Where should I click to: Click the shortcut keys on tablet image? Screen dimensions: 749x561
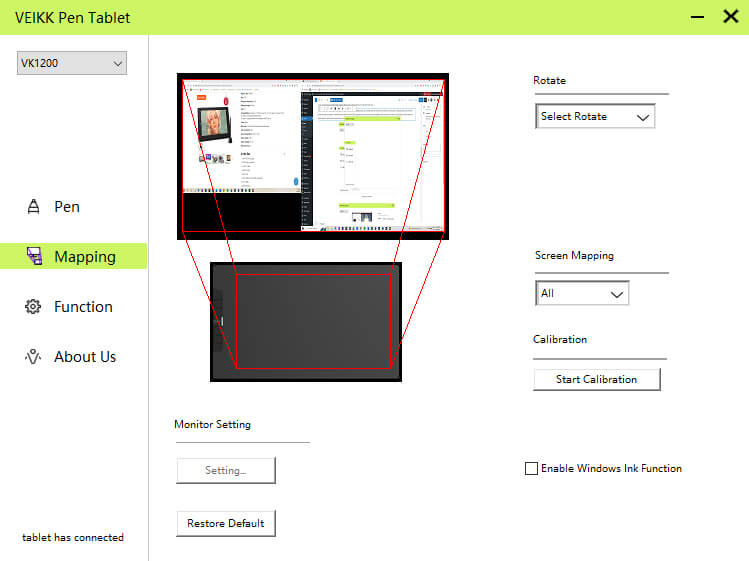pyautogui.click(x=219, y=321)
